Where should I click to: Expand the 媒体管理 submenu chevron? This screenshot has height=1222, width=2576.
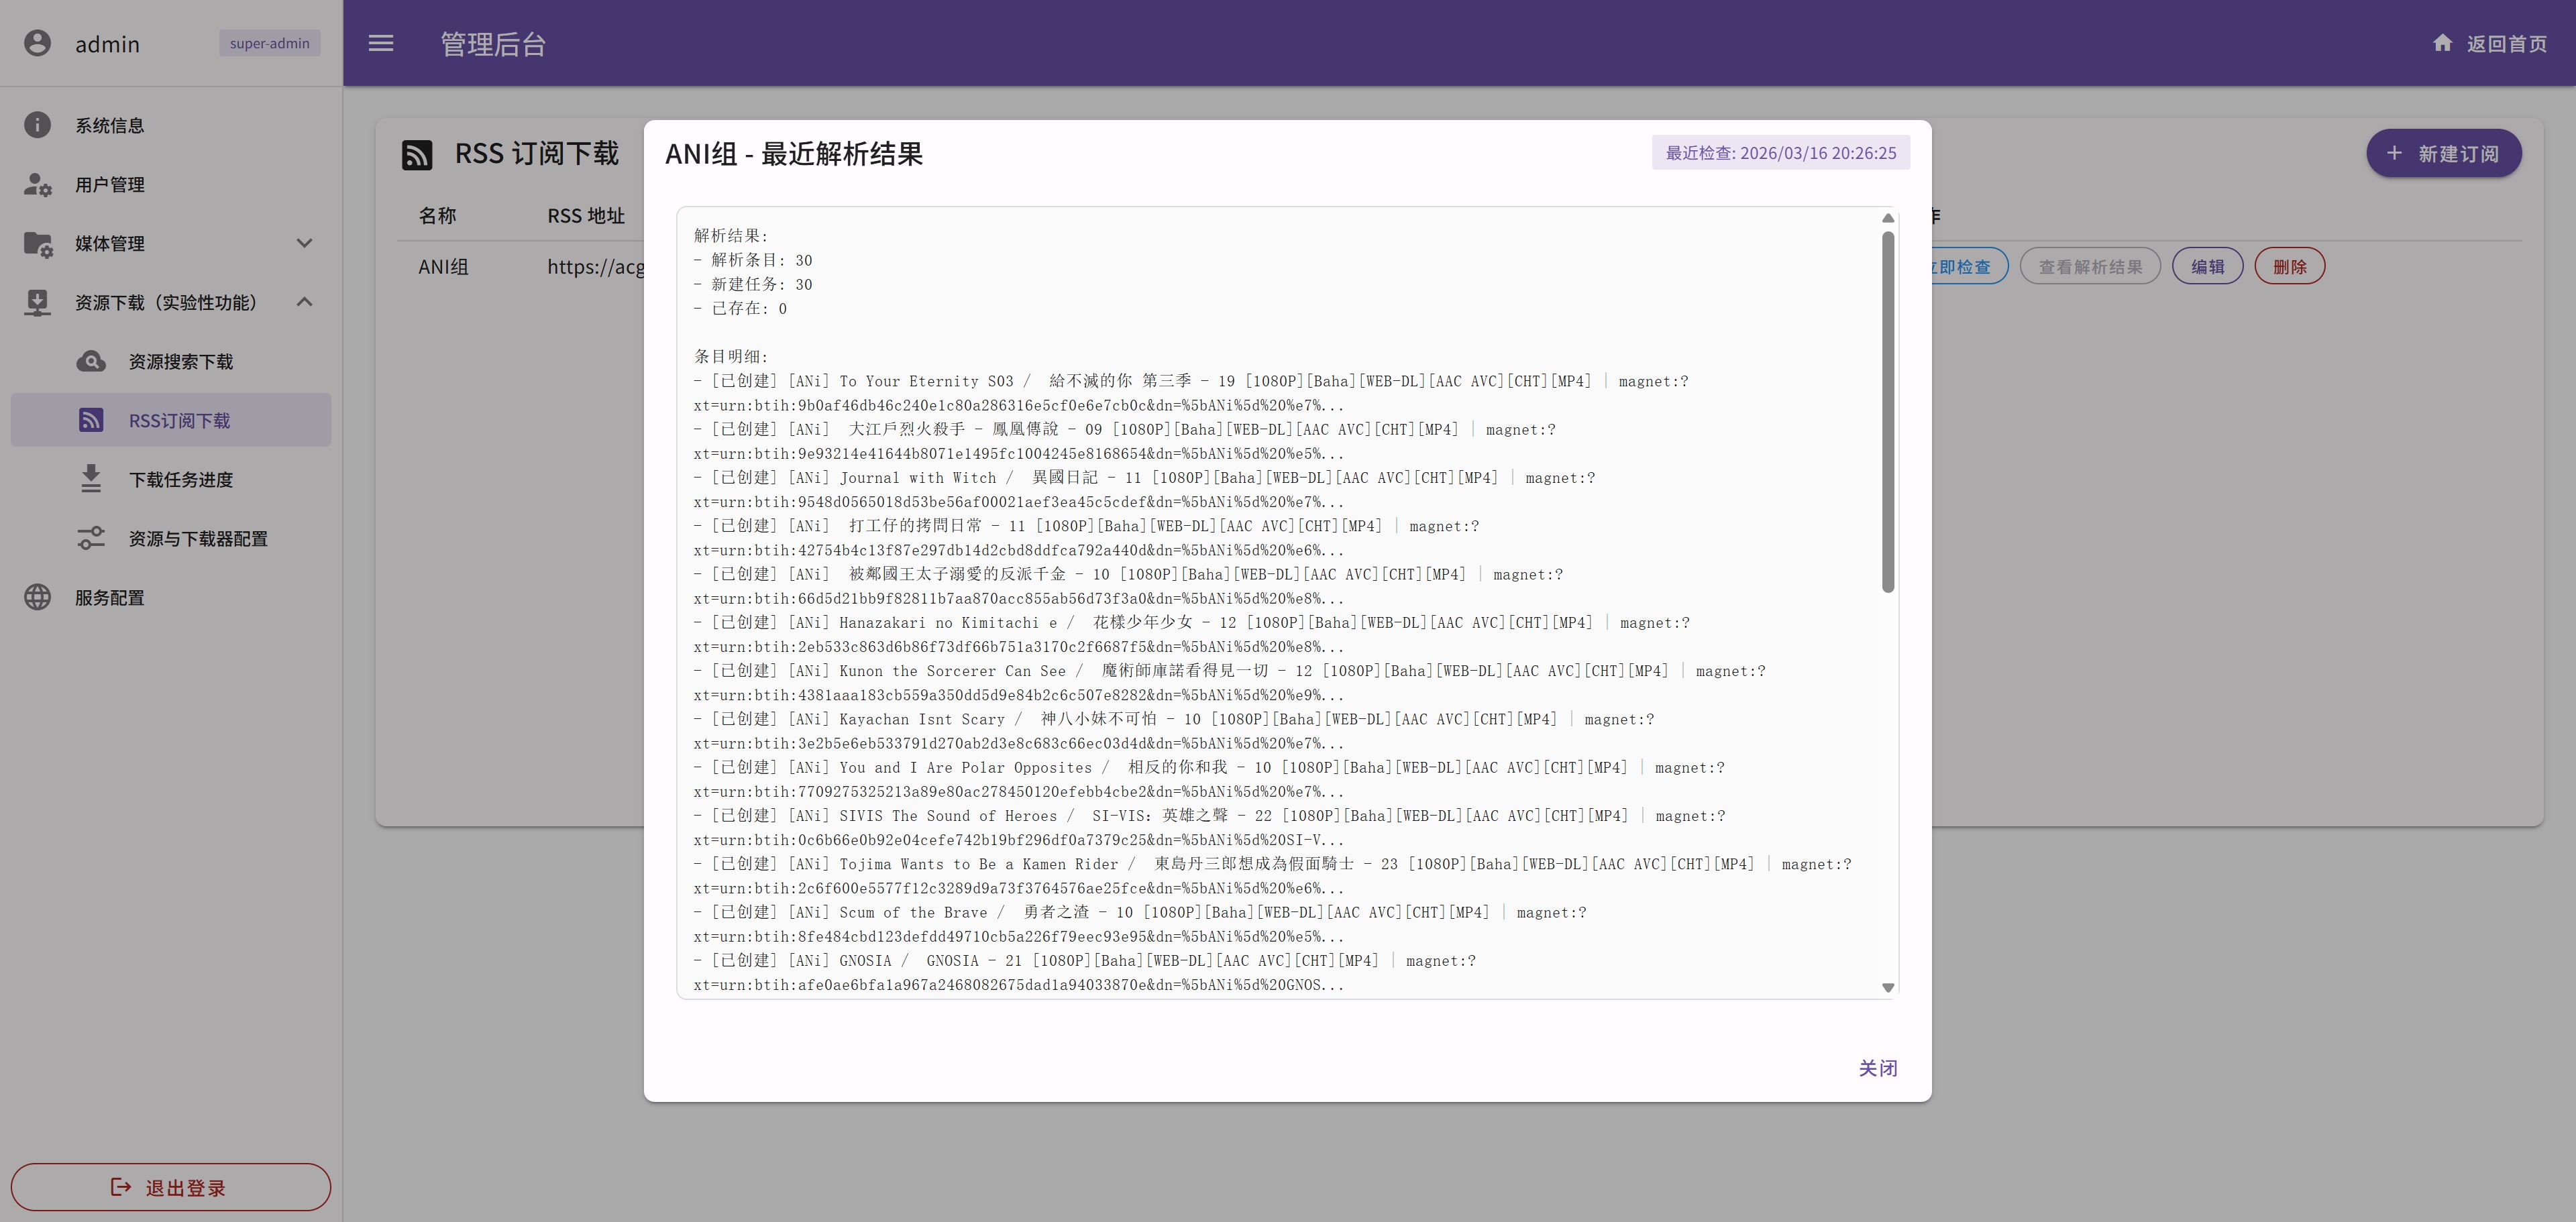pos(304,243)
